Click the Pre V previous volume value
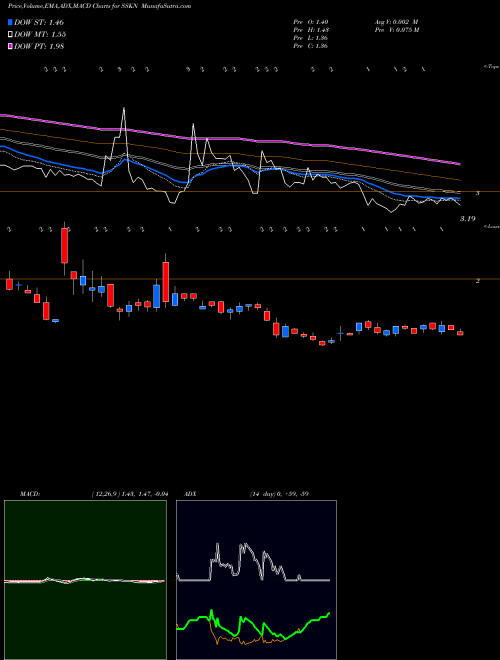The image size is (500, 660). [x=396, y=30]
